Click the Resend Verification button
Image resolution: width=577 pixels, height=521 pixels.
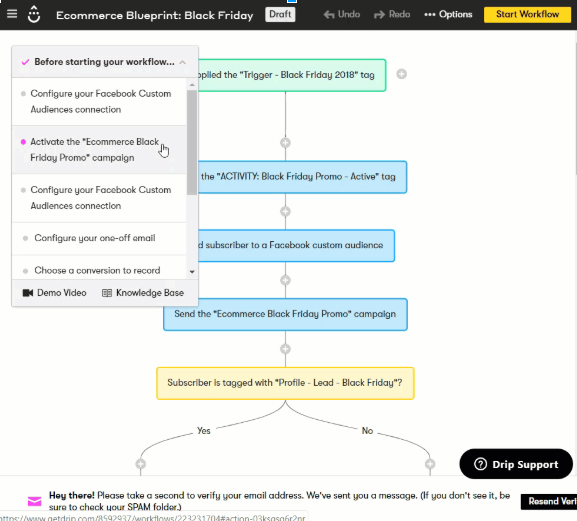pyautogui.click(x=549, y=501)
